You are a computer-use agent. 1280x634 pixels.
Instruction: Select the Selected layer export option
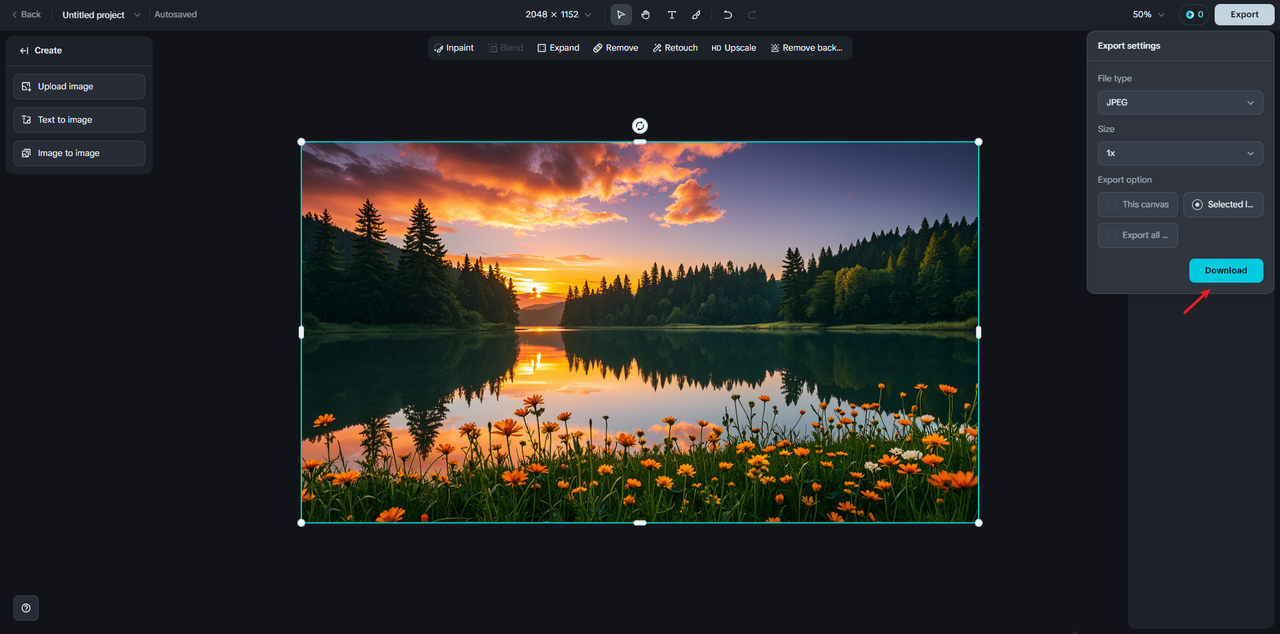[x=1223, y=204]
